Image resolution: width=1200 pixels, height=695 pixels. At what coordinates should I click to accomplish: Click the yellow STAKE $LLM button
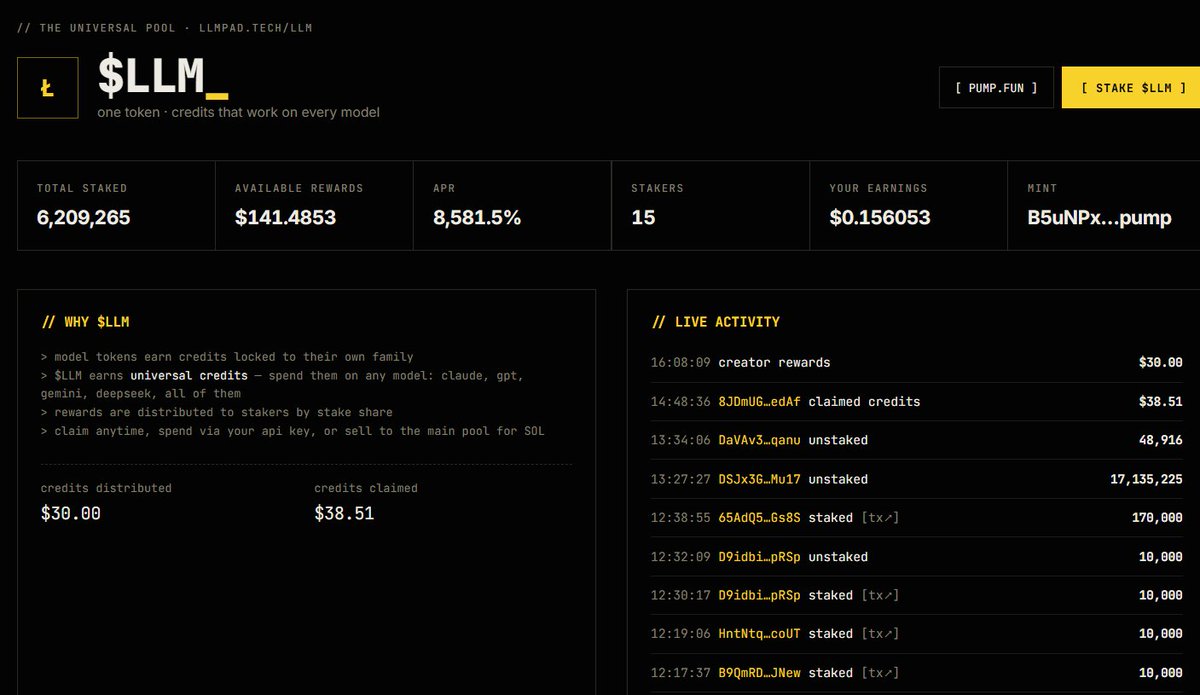click(1133, 88)
